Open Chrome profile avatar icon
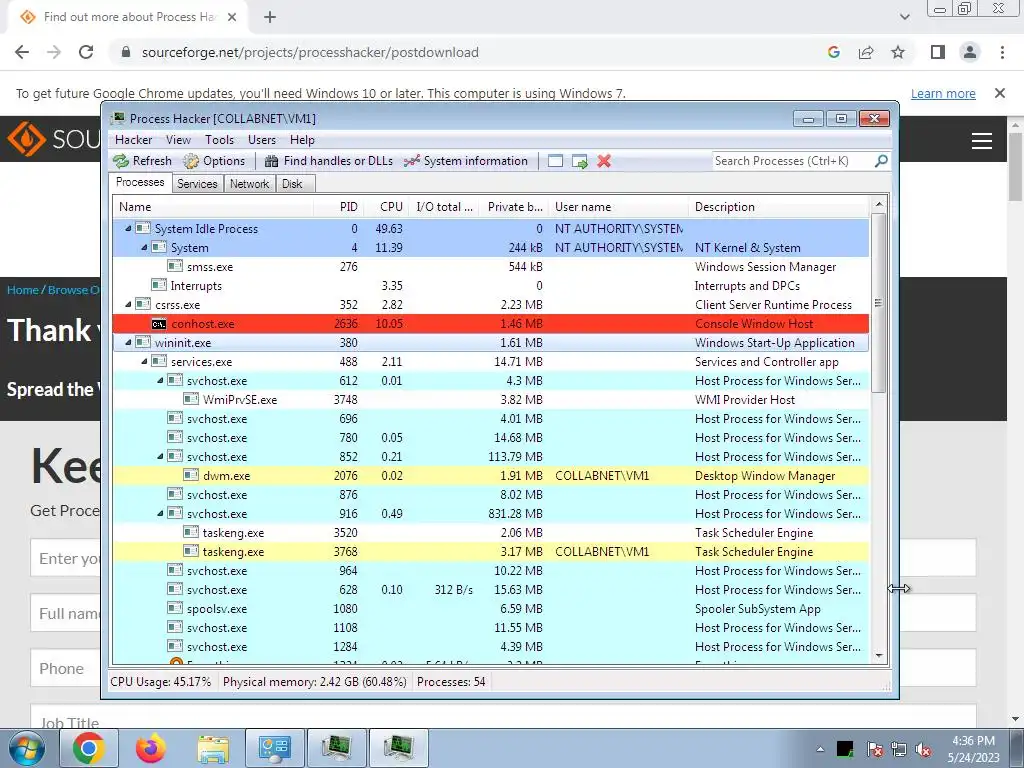 click(970, 52)
